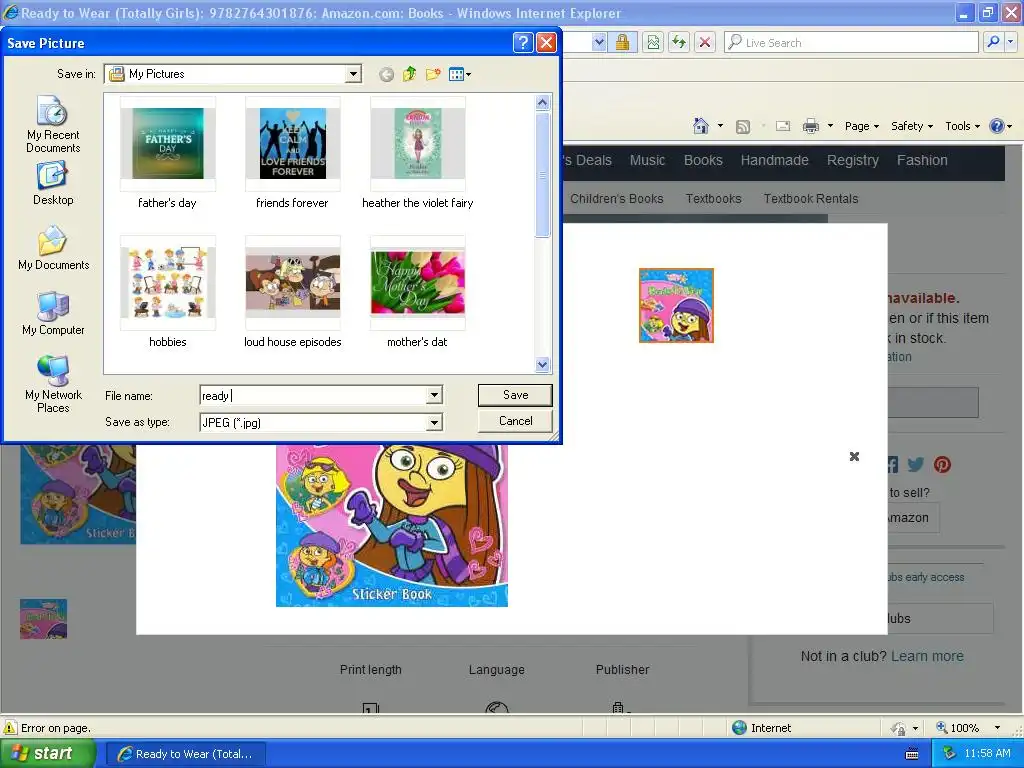
Task: Click the browser security lock icon
Action: (622, 42)
